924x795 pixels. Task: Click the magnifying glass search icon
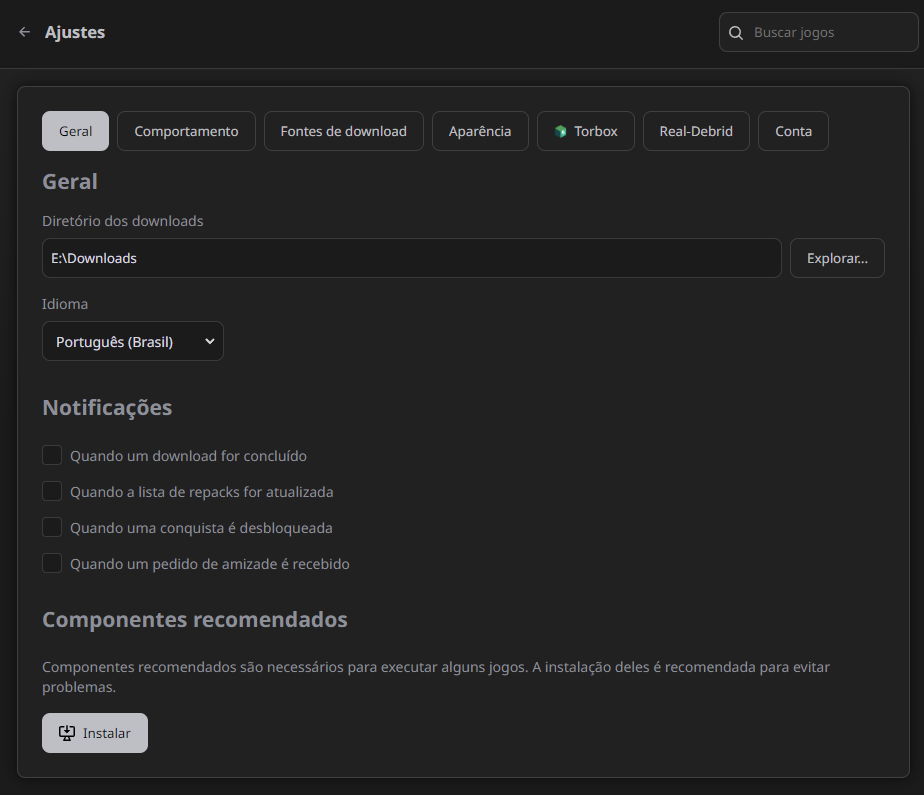click(x=736, y=33)
